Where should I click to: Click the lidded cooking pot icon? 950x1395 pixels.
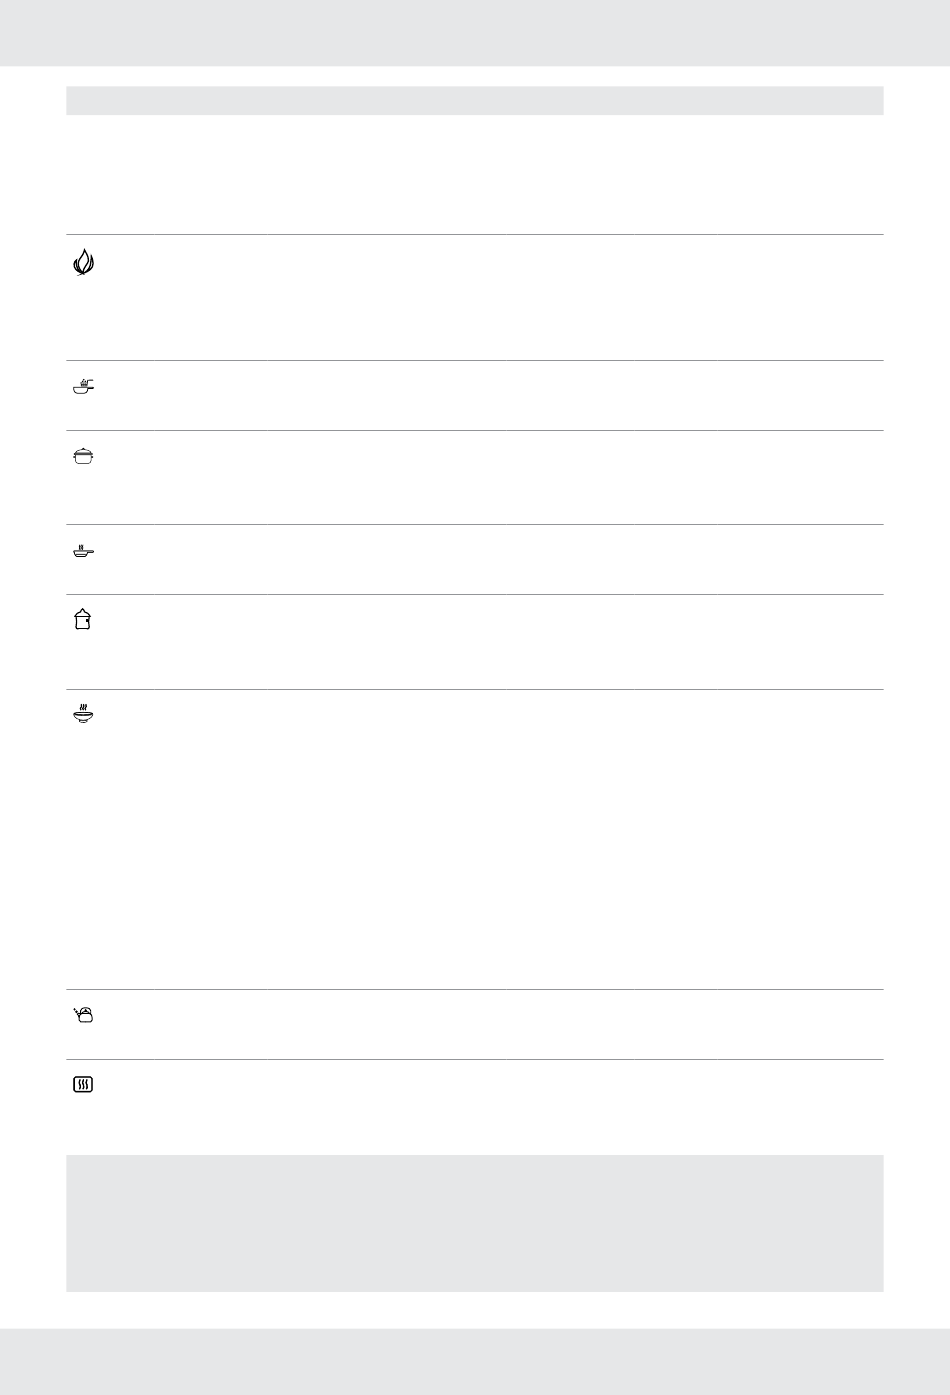point(83,456)
